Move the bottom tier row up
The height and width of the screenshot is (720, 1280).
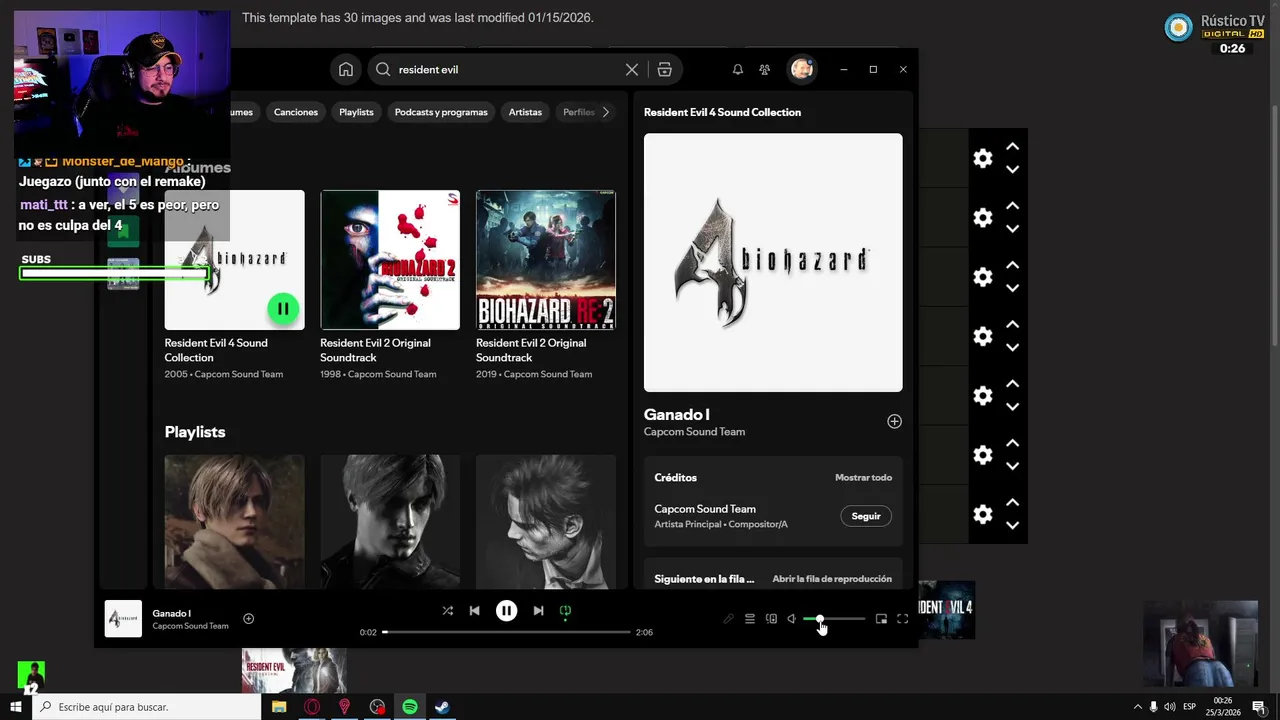pyautogui.click(x=1012, y=503)
